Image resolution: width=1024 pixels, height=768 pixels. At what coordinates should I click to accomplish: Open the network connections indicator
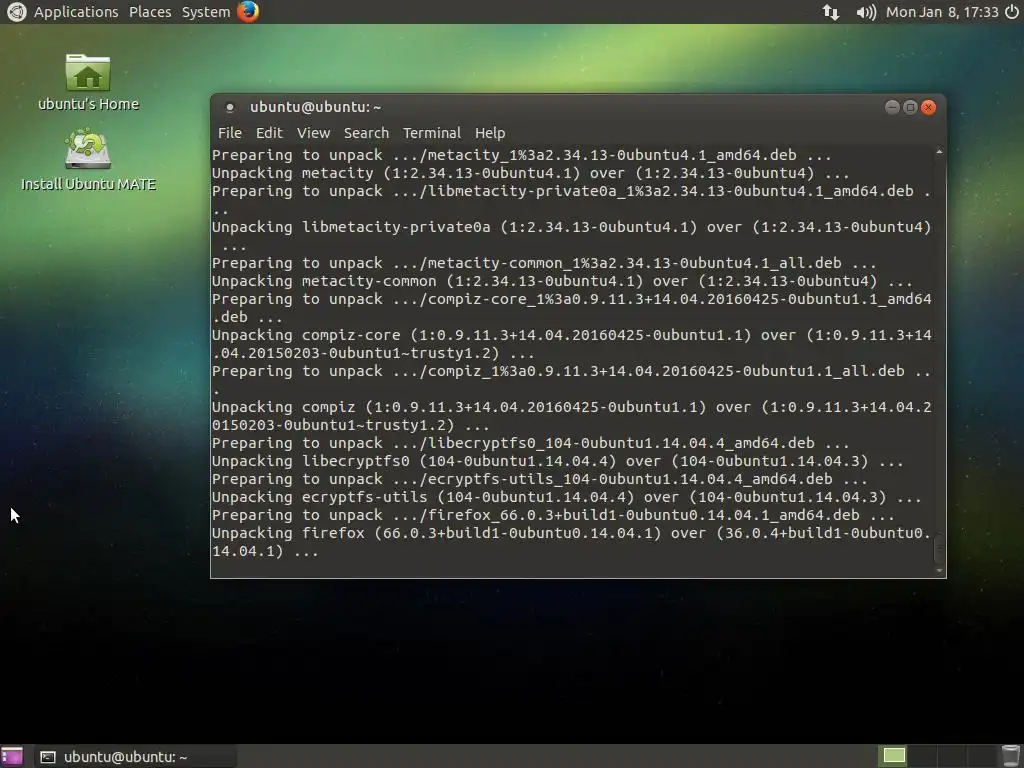(x=831, y=12)
